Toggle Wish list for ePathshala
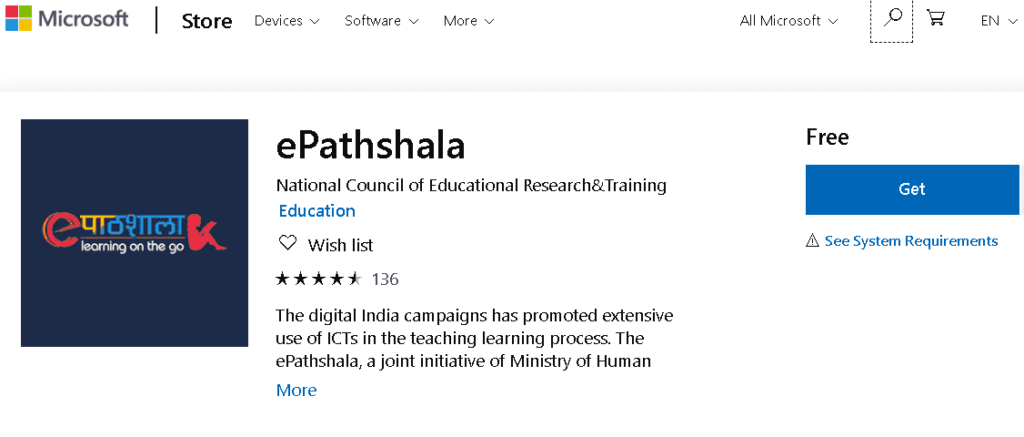The height and width of the screenshot is (437, 1024). pyautogui.click(x=340, y=245)
